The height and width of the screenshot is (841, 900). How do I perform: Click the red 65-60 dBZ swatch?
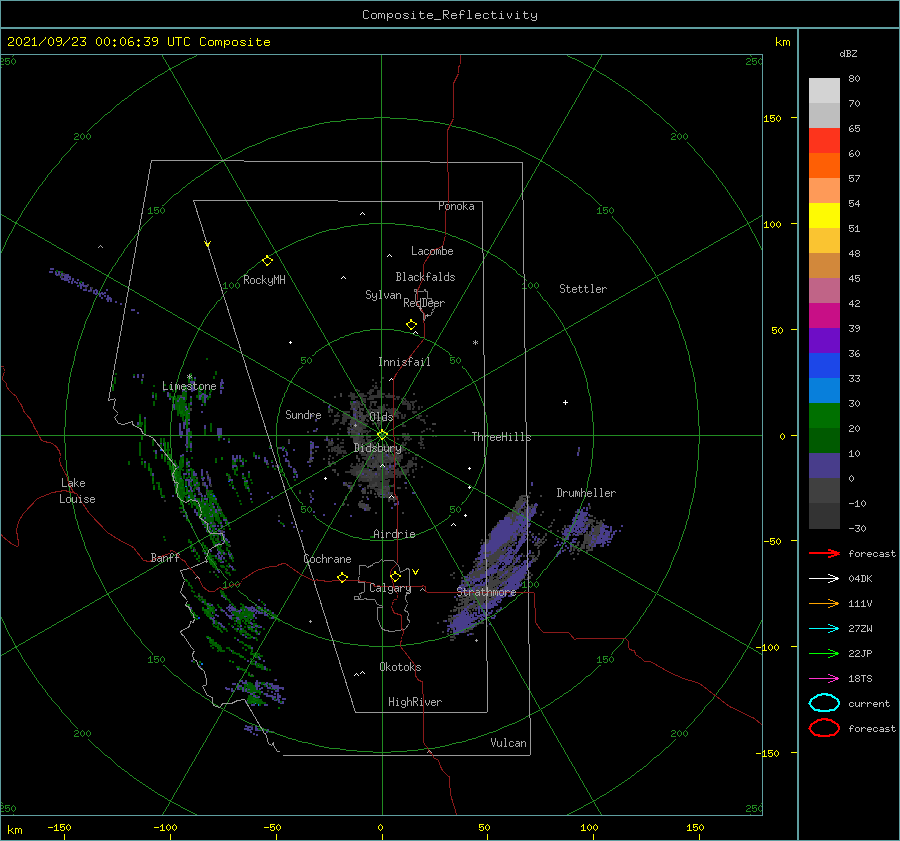[824, 141]
